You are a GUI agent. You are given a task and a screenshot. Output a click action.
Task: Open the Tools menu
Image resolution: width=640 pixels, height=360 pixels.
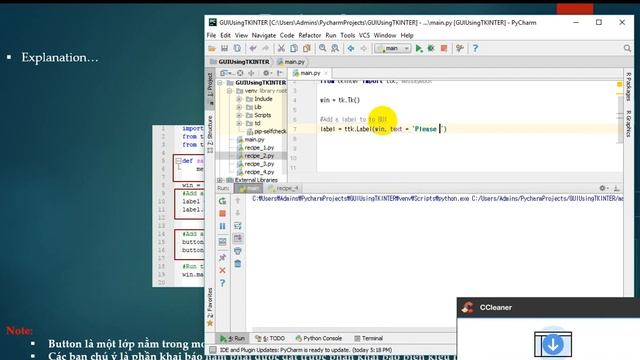click(x=348, y=36)
